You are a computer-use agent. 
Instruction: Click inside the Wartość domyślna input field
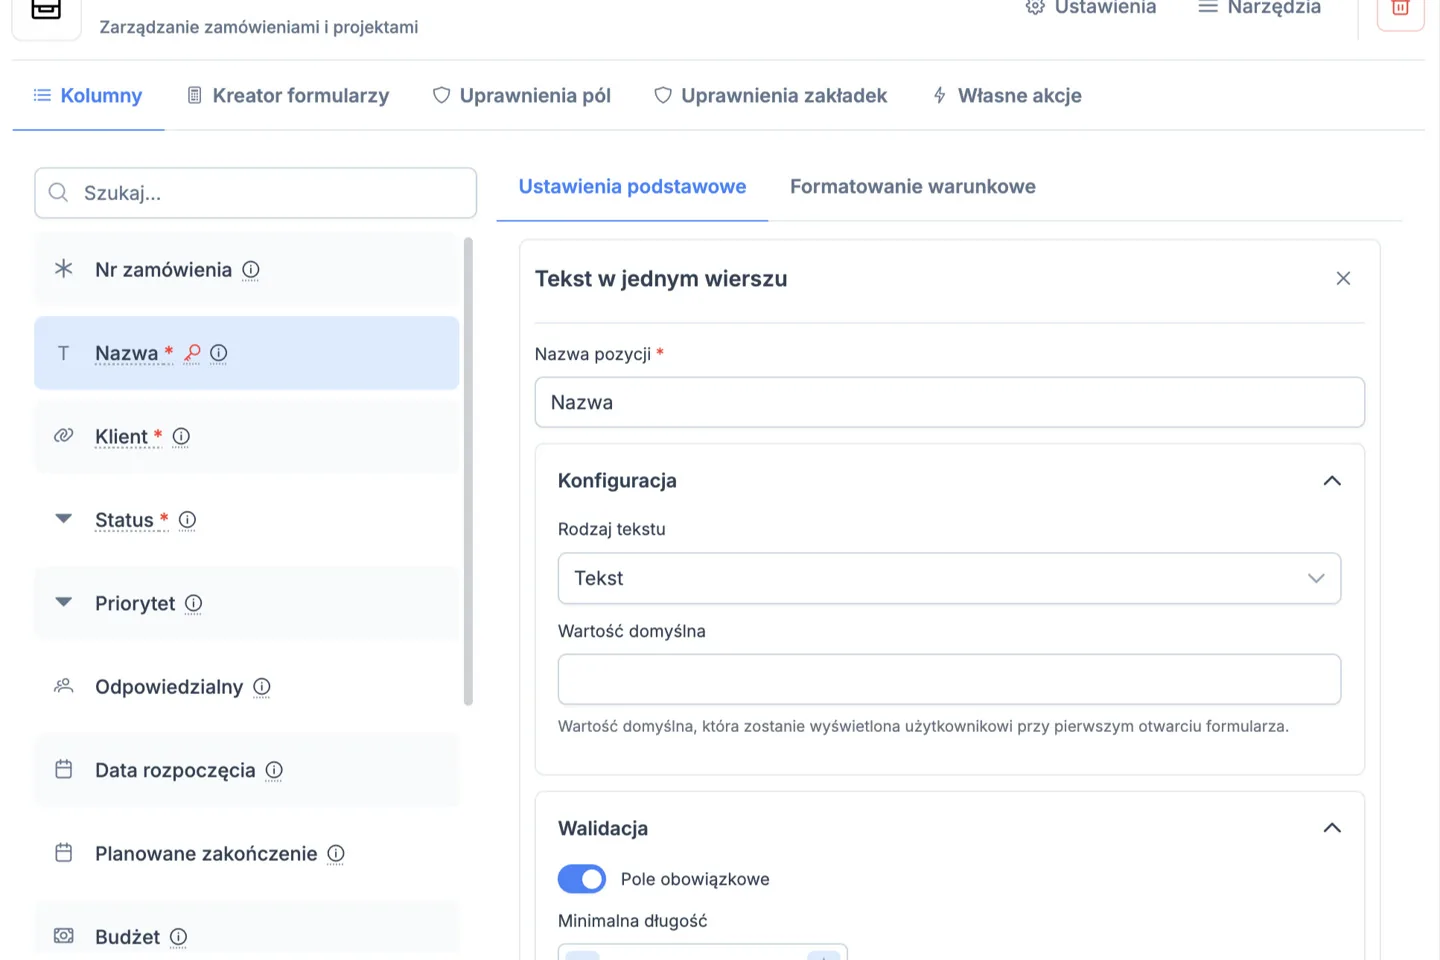[x=948, y=679]
